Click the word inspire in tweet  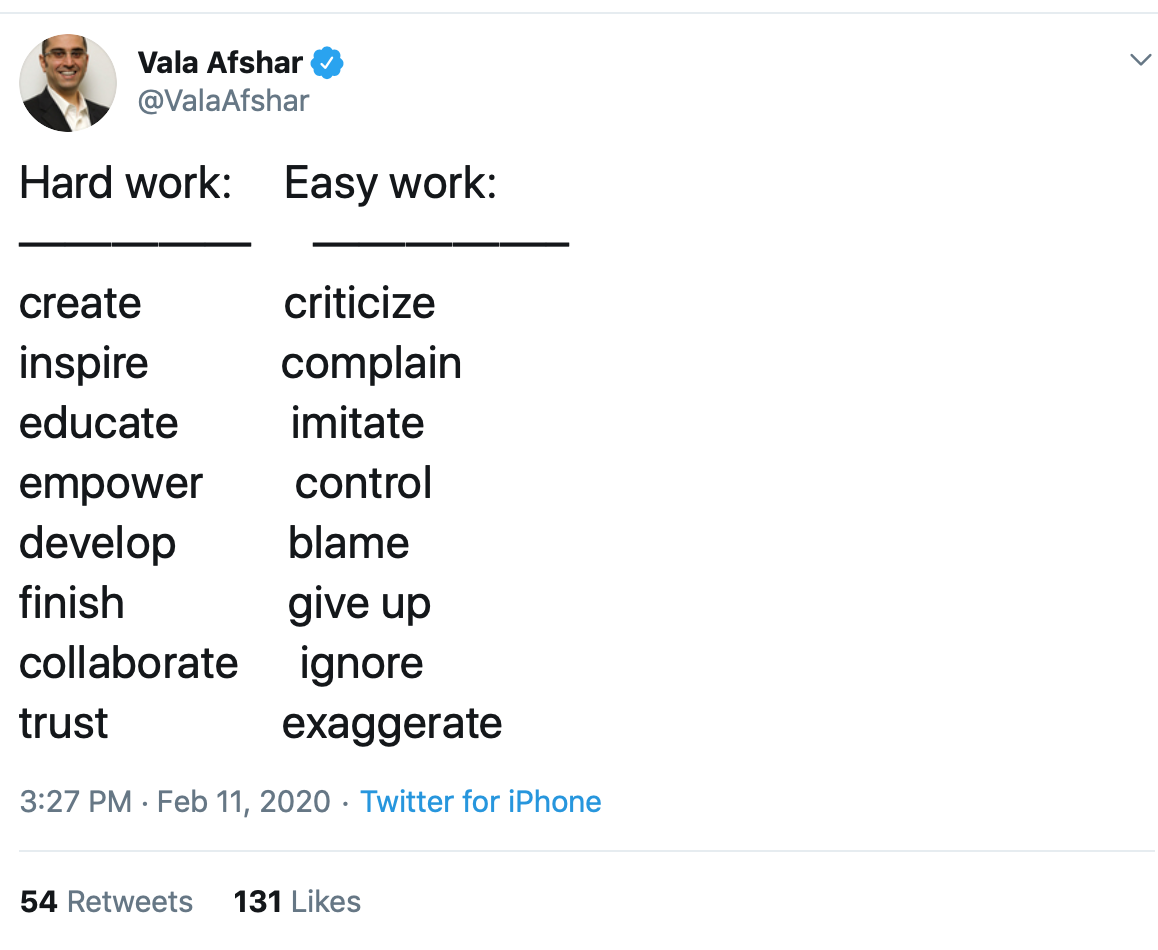click(83, 364)
